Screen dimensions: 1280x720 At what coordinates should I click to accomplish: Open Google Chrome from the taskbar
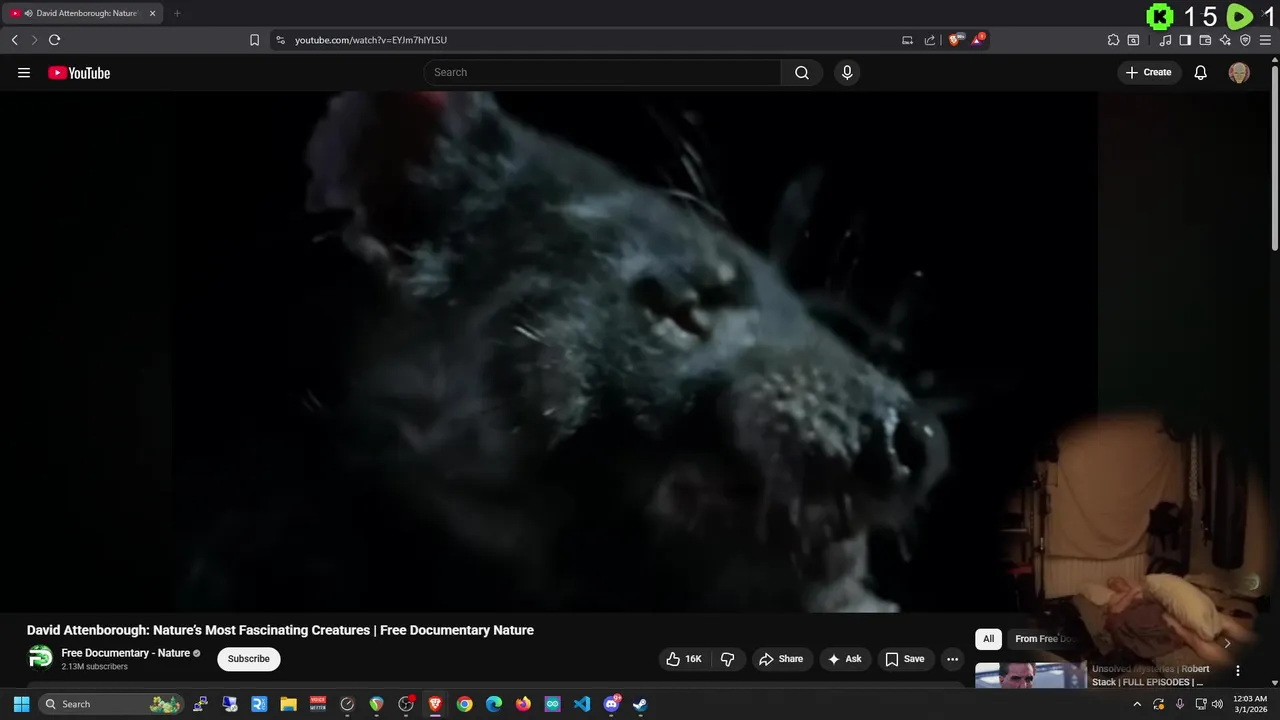(465, 704)
